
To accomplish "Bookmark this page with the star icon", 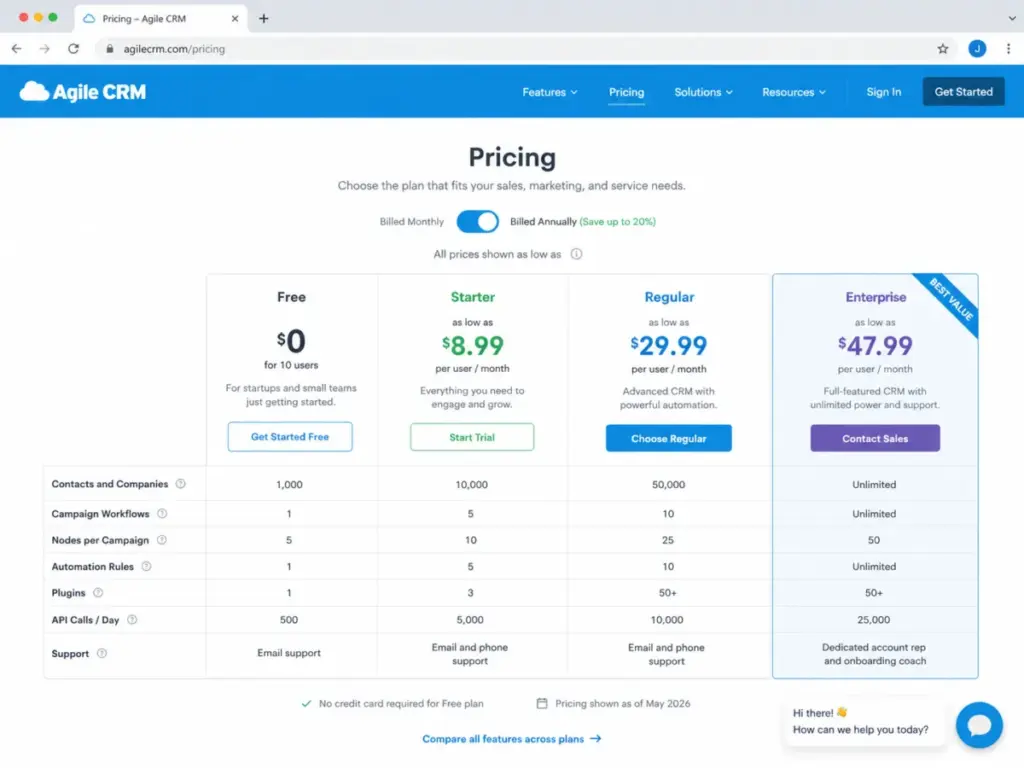I will click(942, 49).
